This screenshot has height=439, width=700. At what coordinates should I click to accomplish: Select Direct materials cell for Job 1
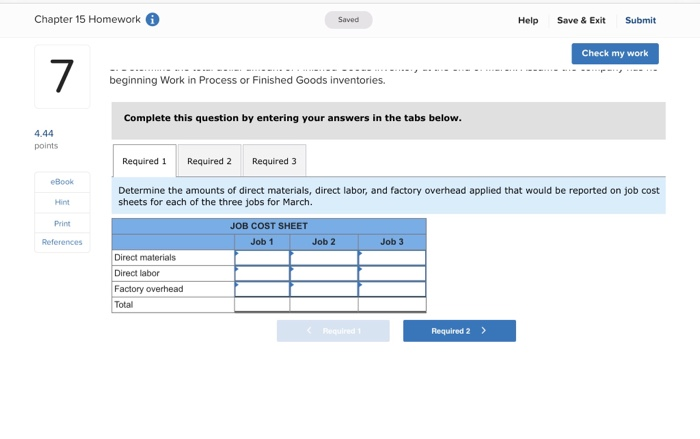tap(262, 258)
